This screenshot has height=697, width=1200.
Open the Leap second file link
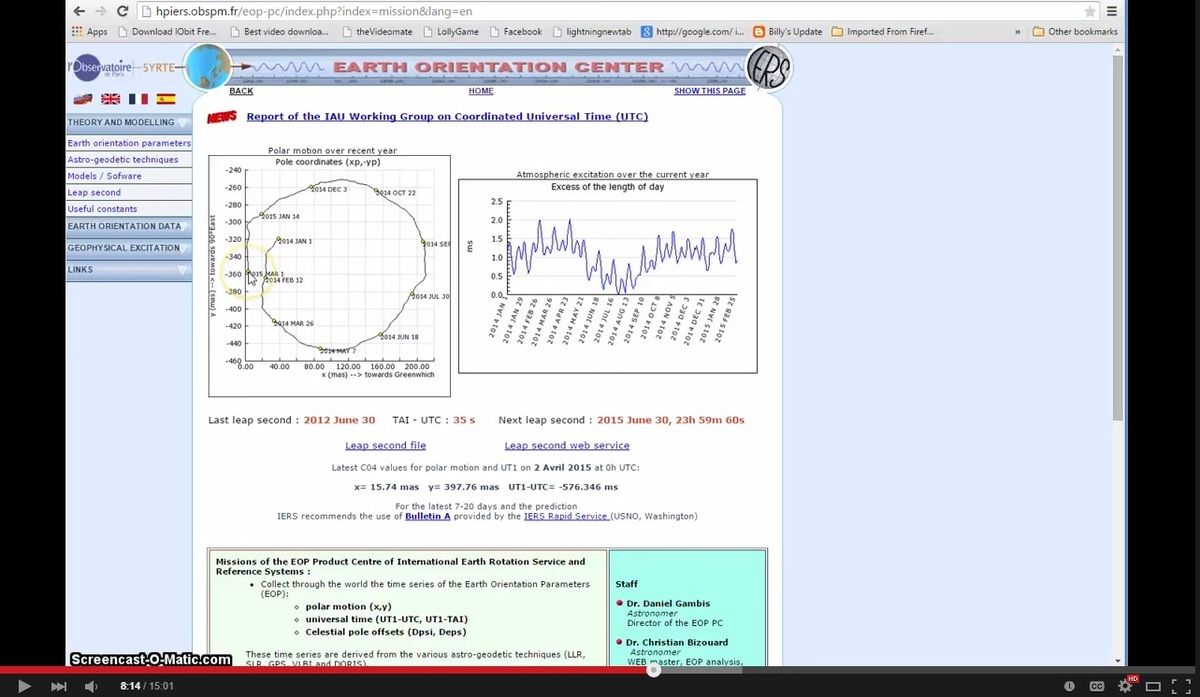coord(386,446)
